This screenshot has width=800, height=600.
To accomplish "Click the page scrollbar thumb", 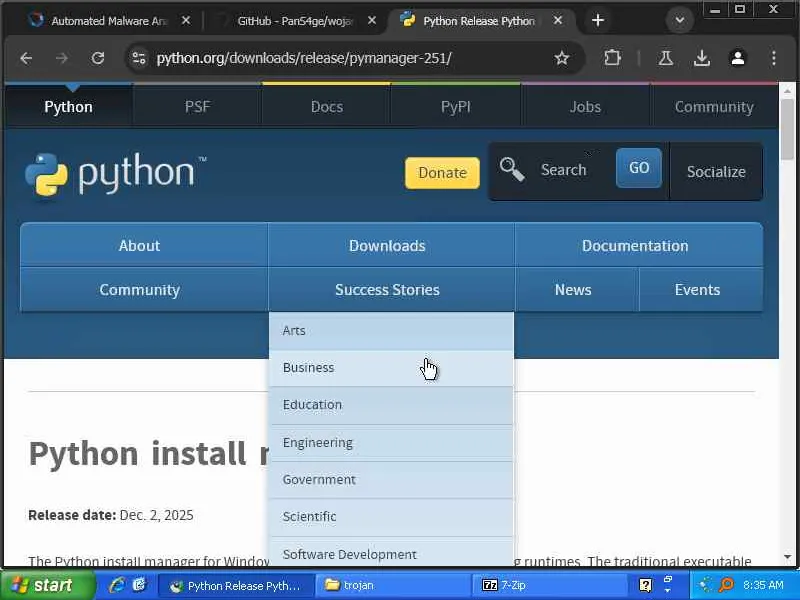I will pos(787,129).
